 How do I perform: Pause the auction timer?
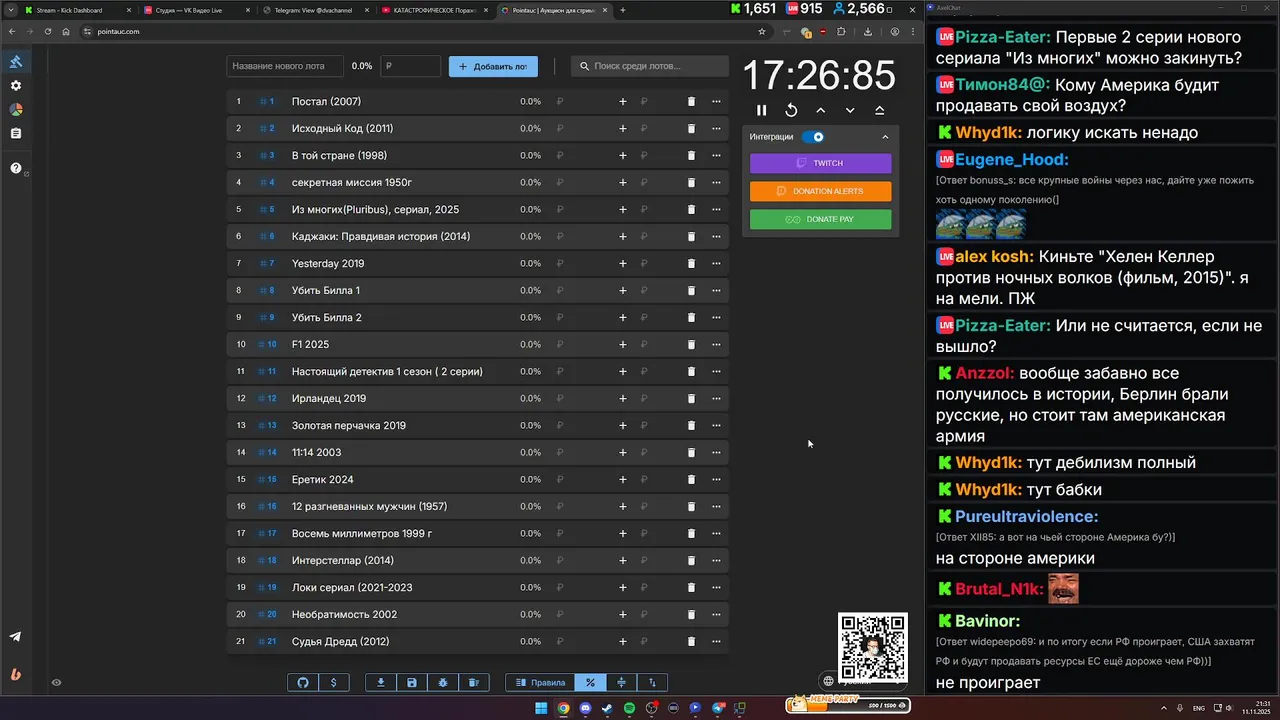click(762, 110)
